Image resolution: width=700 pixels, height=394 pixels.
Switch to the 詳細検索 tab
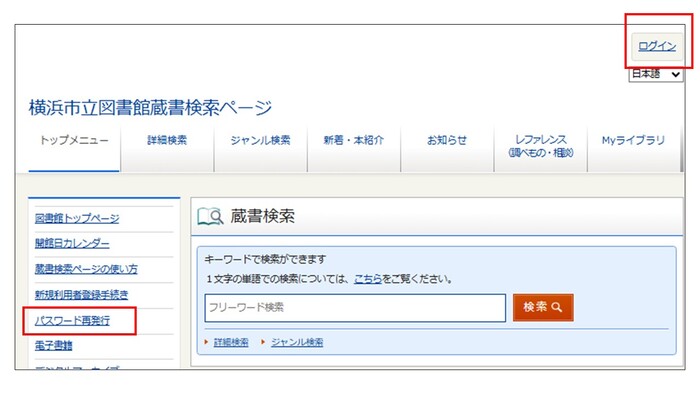(167, 149)
